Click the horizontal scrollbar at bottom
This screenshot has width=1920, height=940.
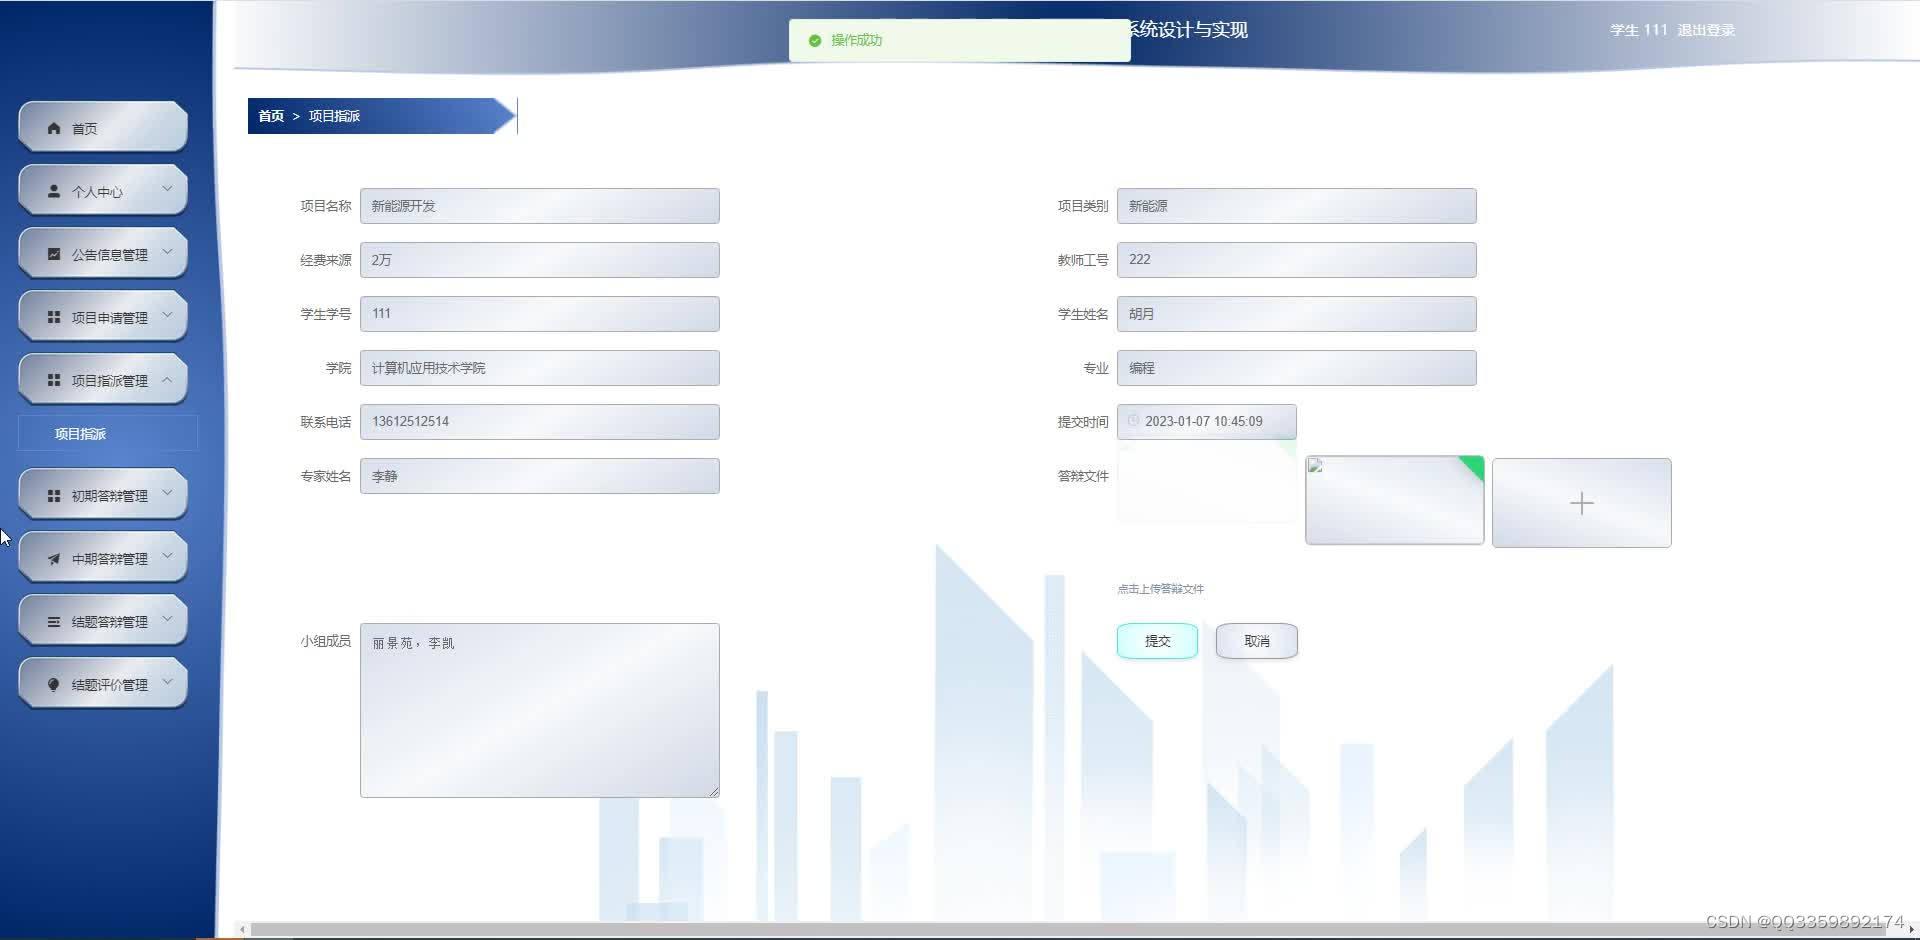click(x=1070, y=929)
